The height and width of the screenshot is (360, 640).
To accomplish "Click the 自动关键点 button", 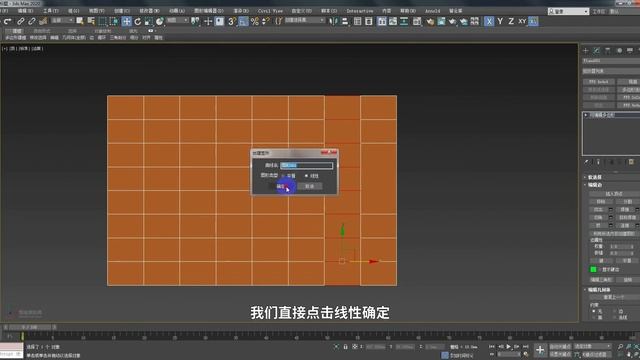I will pos(560,347).
